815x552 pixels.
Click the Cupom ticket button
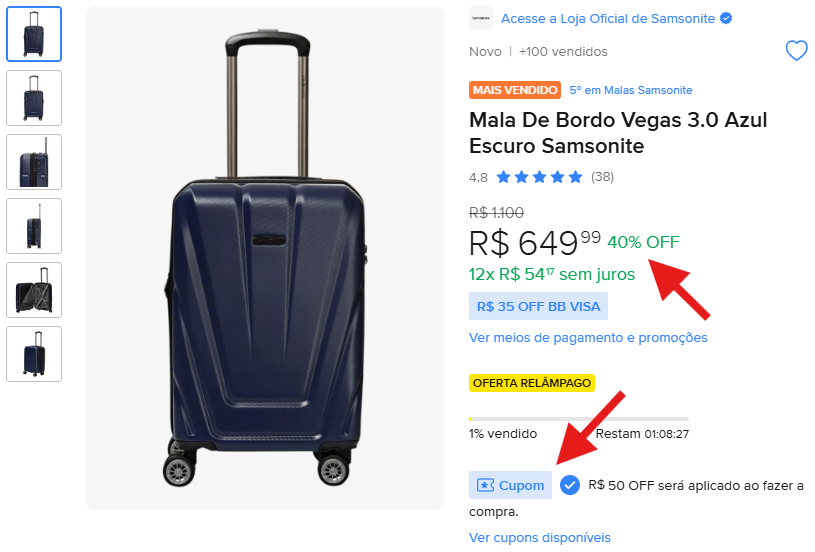click(x=511, y=485)
